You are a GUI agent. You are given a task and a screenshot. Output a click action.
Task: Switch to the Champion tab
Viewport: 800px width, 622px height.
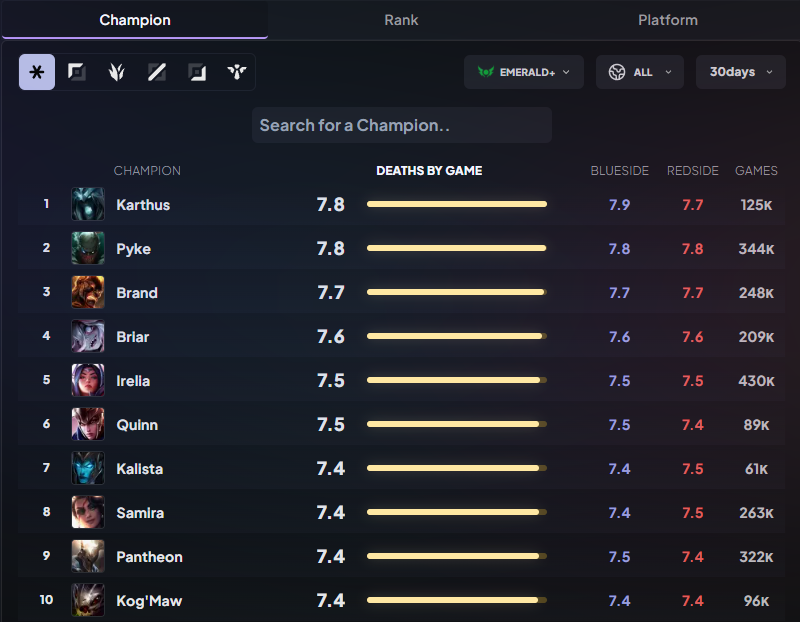pyautogui.click(x=135, y=20)
